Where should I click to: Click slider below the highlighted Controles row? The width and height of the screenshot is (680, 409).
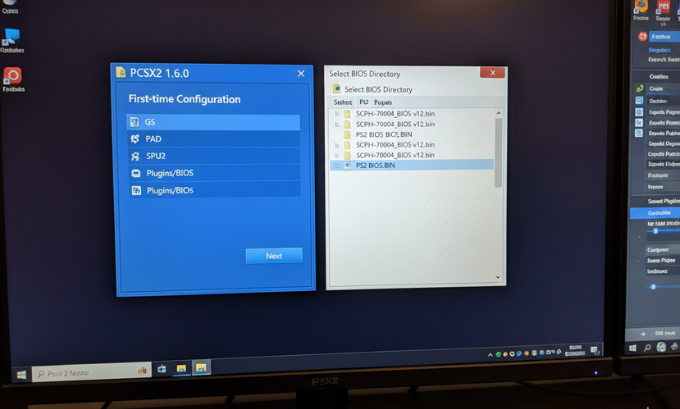pos(656,231)
